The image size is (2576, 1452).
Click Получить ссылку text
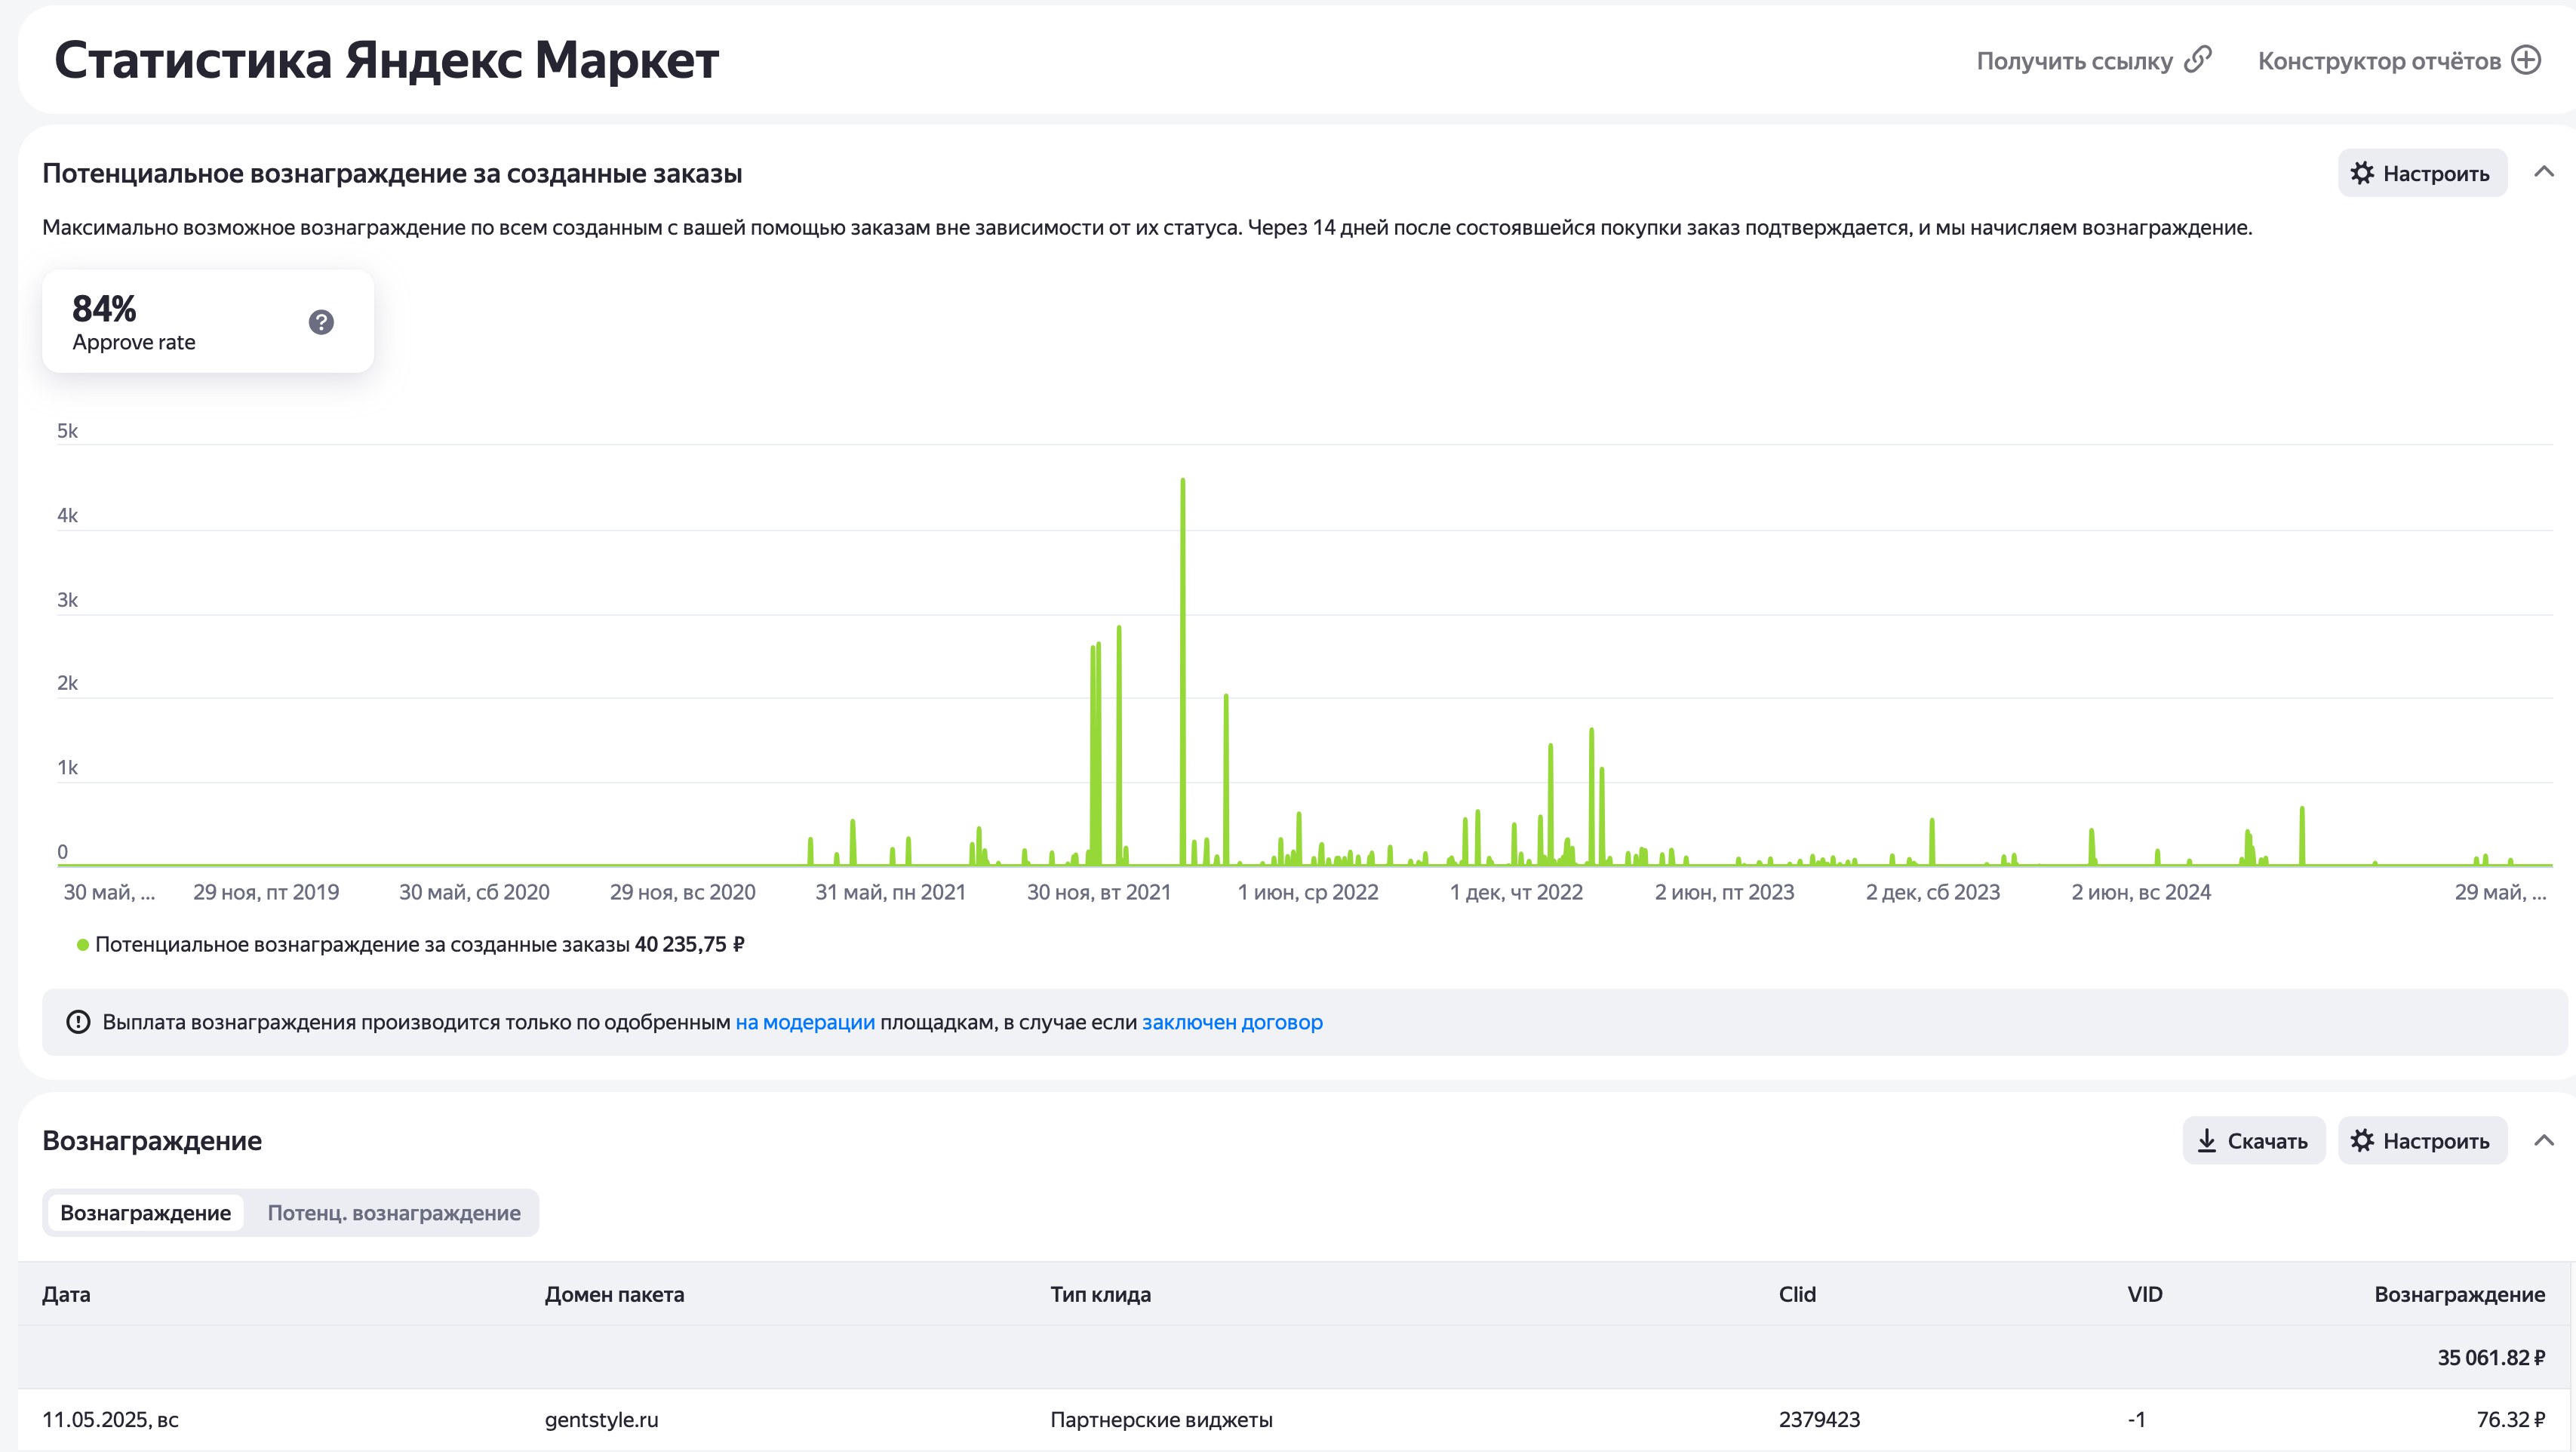tap(2074, 61)
